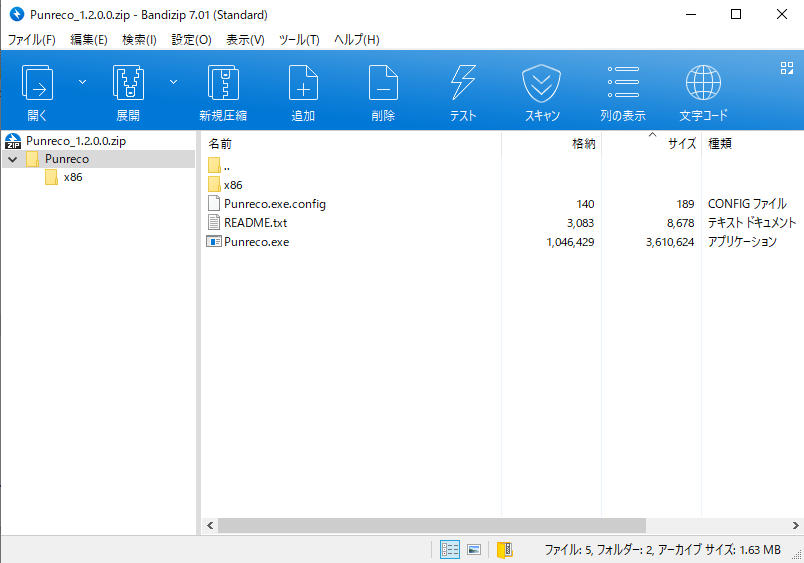This screenshot has width=804, height=563.
Task: Select x86 folder in the tree pane
Action: 73,177
